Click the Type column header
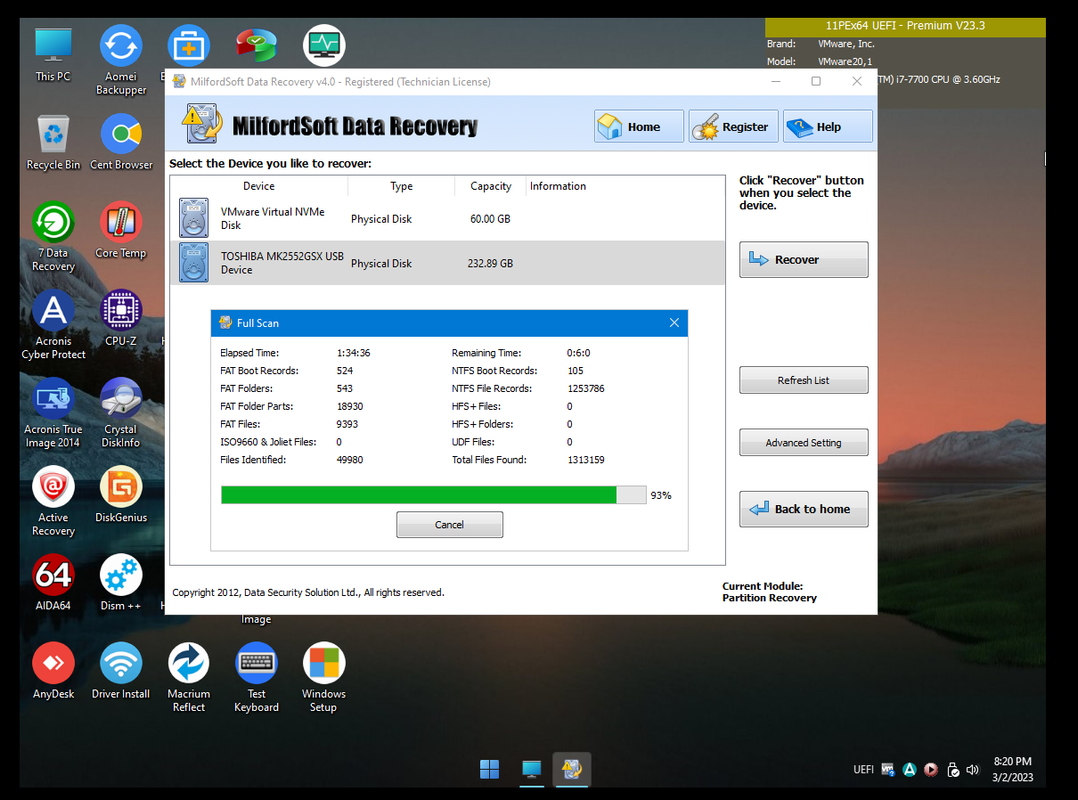Viewport: 1078px width, 800px height. tap(402, 186)
